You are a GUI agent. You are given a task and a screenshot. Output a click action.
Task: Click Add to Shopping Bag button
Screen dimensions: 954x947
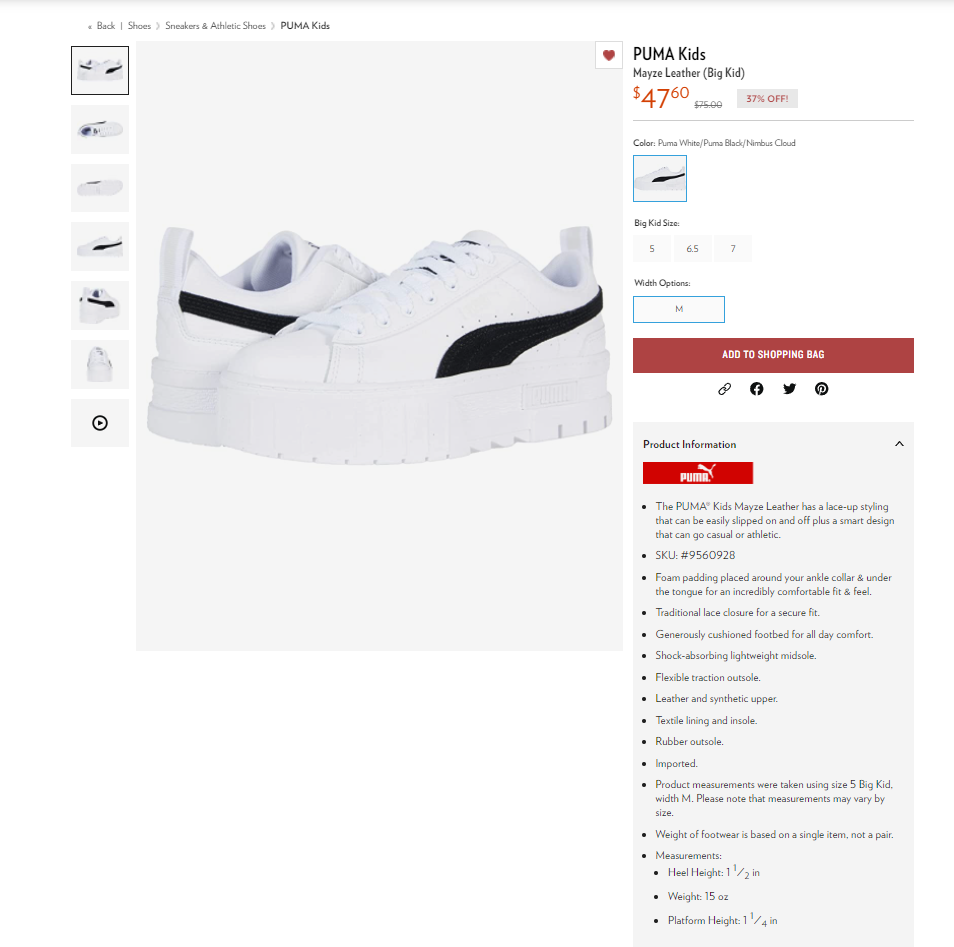(x=773, y=355)
